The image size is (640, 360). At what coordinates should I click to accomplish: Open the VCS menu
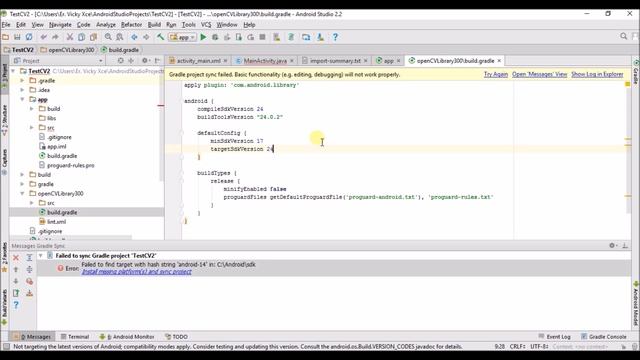coord(206,25)
